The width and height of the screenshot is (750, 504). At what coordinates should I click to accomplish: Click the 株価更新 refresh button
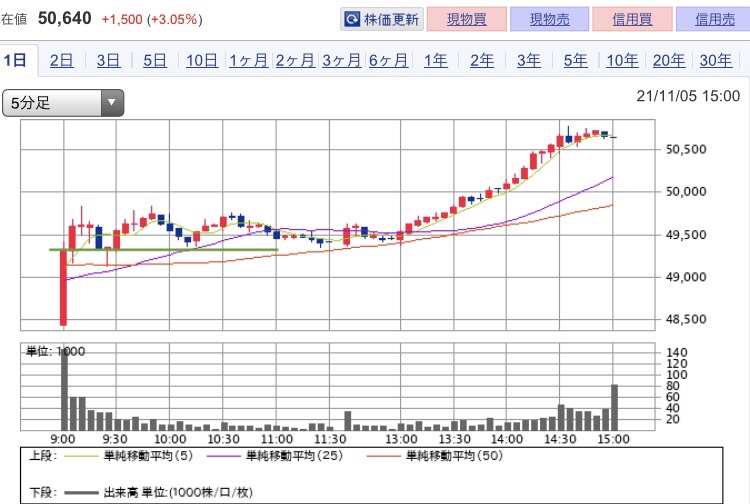coord(382,19)
